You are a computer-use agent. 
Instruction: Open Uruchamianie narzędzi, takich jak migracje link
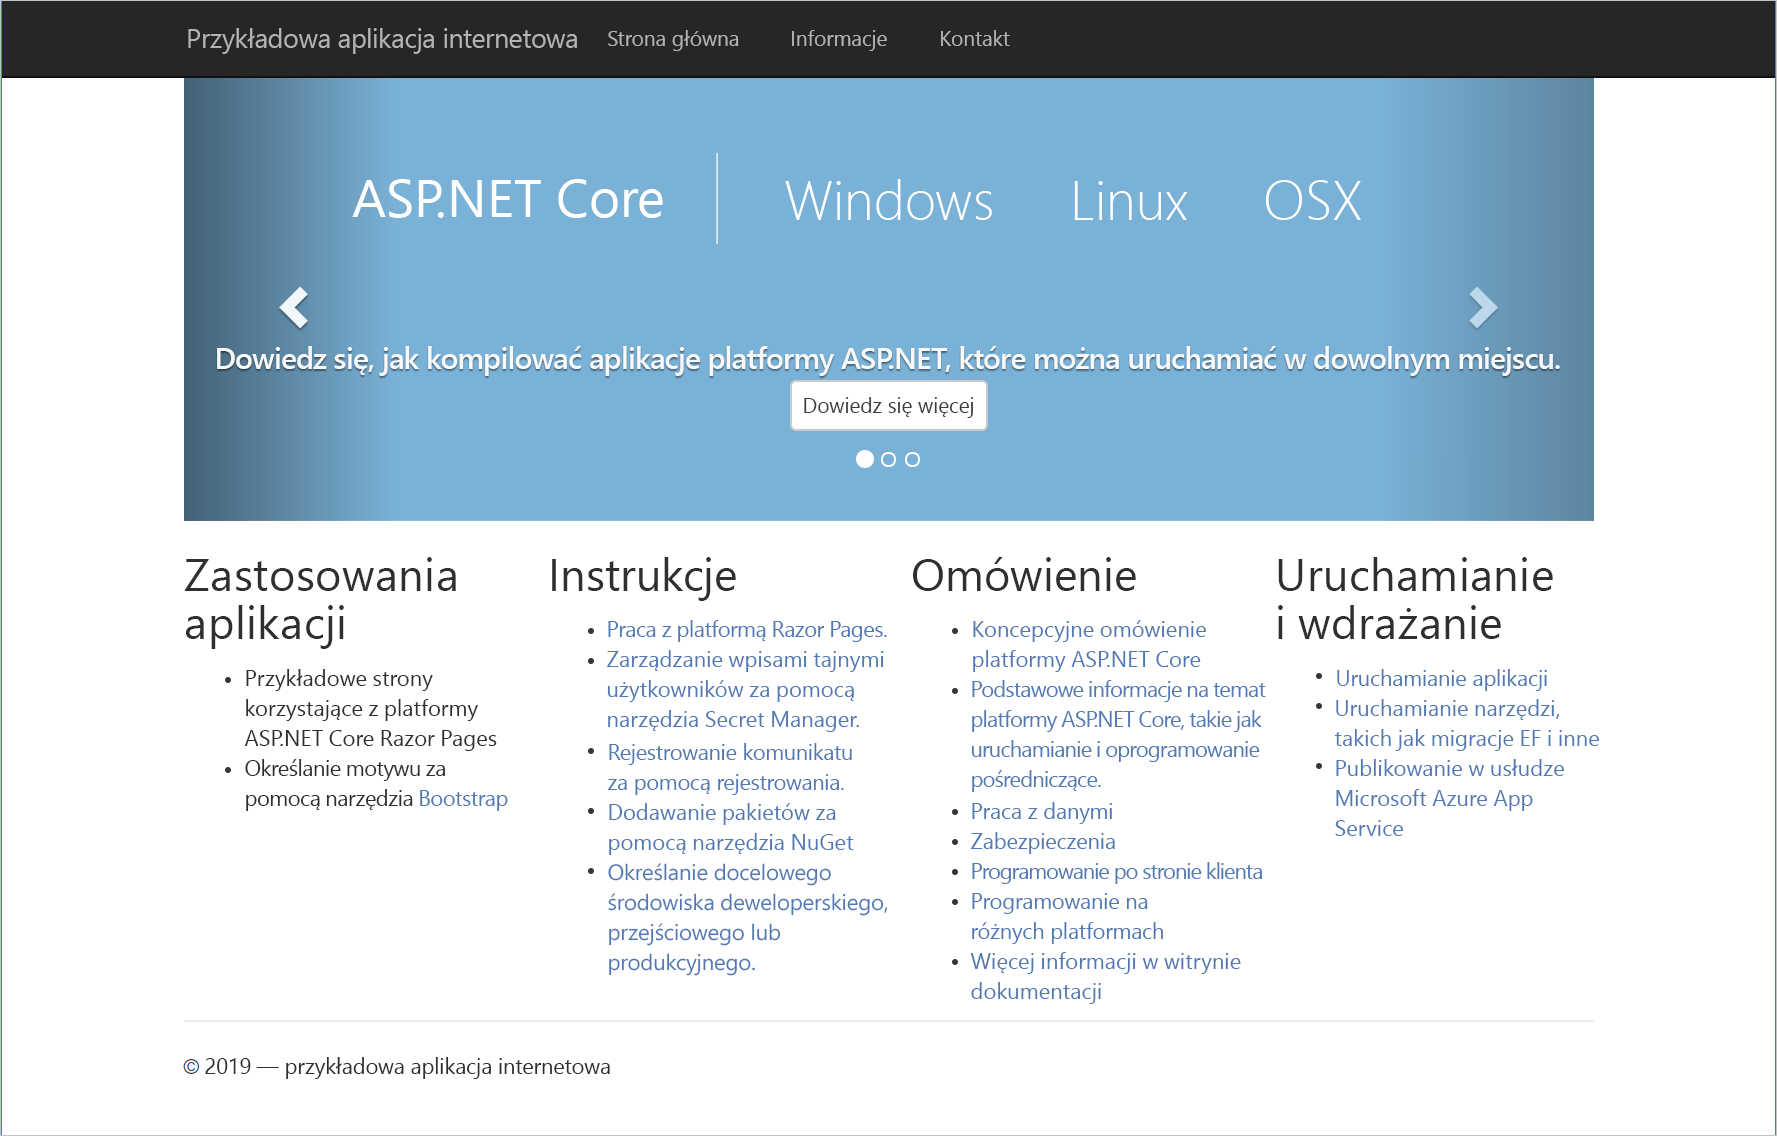1467,724
